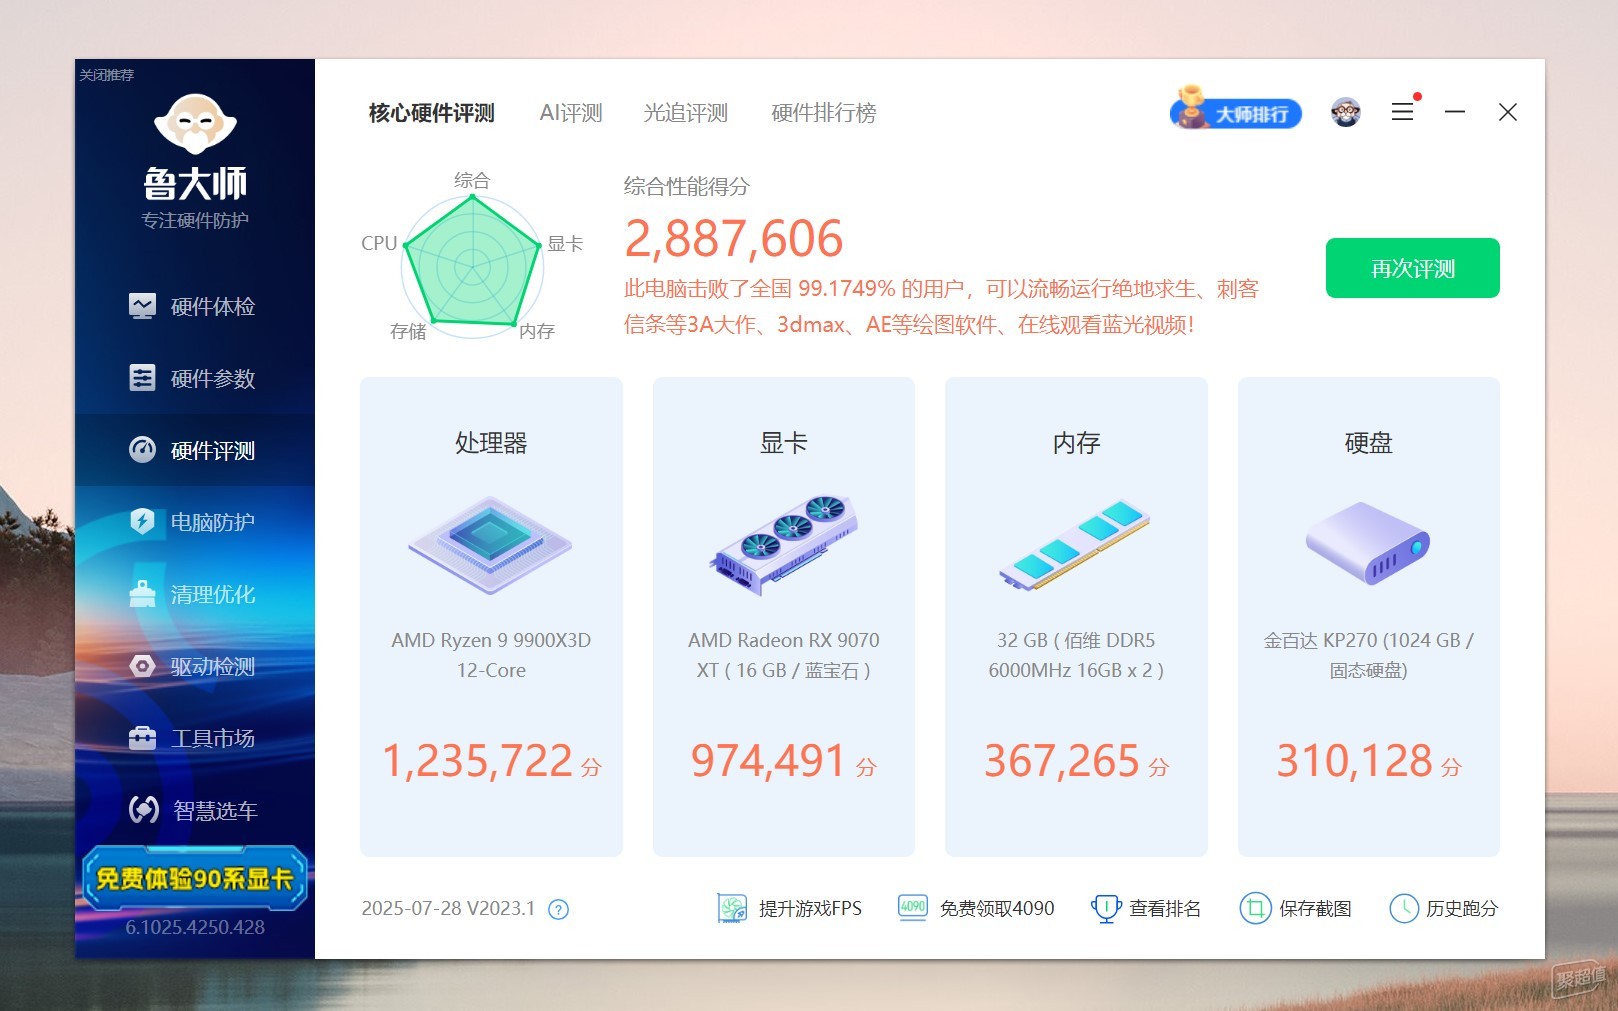Click the memory score 367,265
The height and width of the screenshot is (1011, 1618).
pos(1062,761)
